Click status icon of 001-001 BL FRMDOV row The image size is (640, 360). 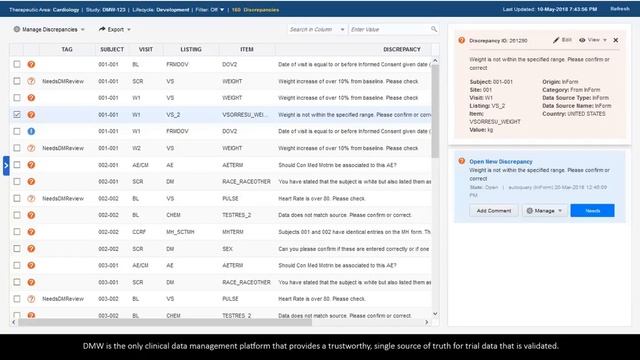[x=31, y=64]
